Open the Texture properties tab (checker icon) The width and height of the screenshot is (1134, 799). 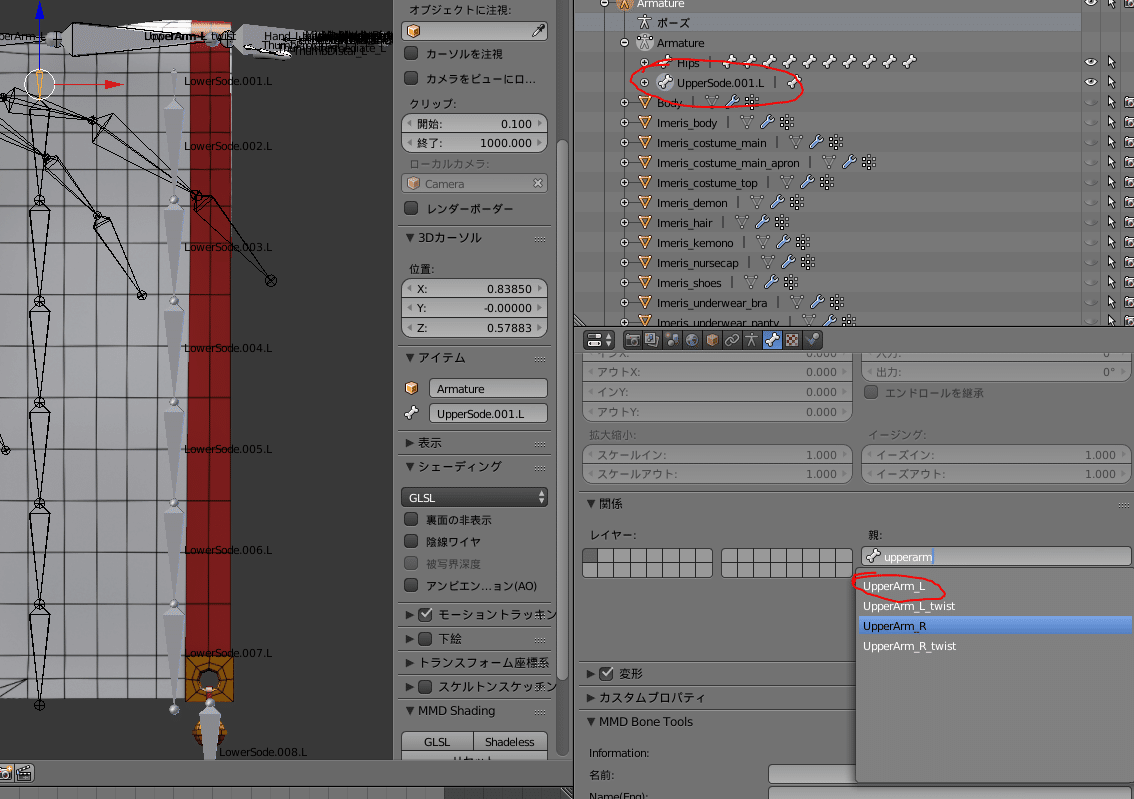pyautogui.click(x=793, y=340)
